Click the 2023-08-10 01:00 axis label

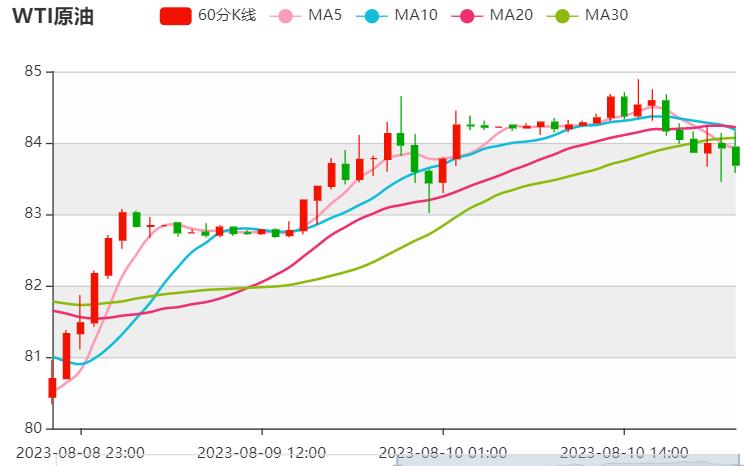click(x=443, y=452)
